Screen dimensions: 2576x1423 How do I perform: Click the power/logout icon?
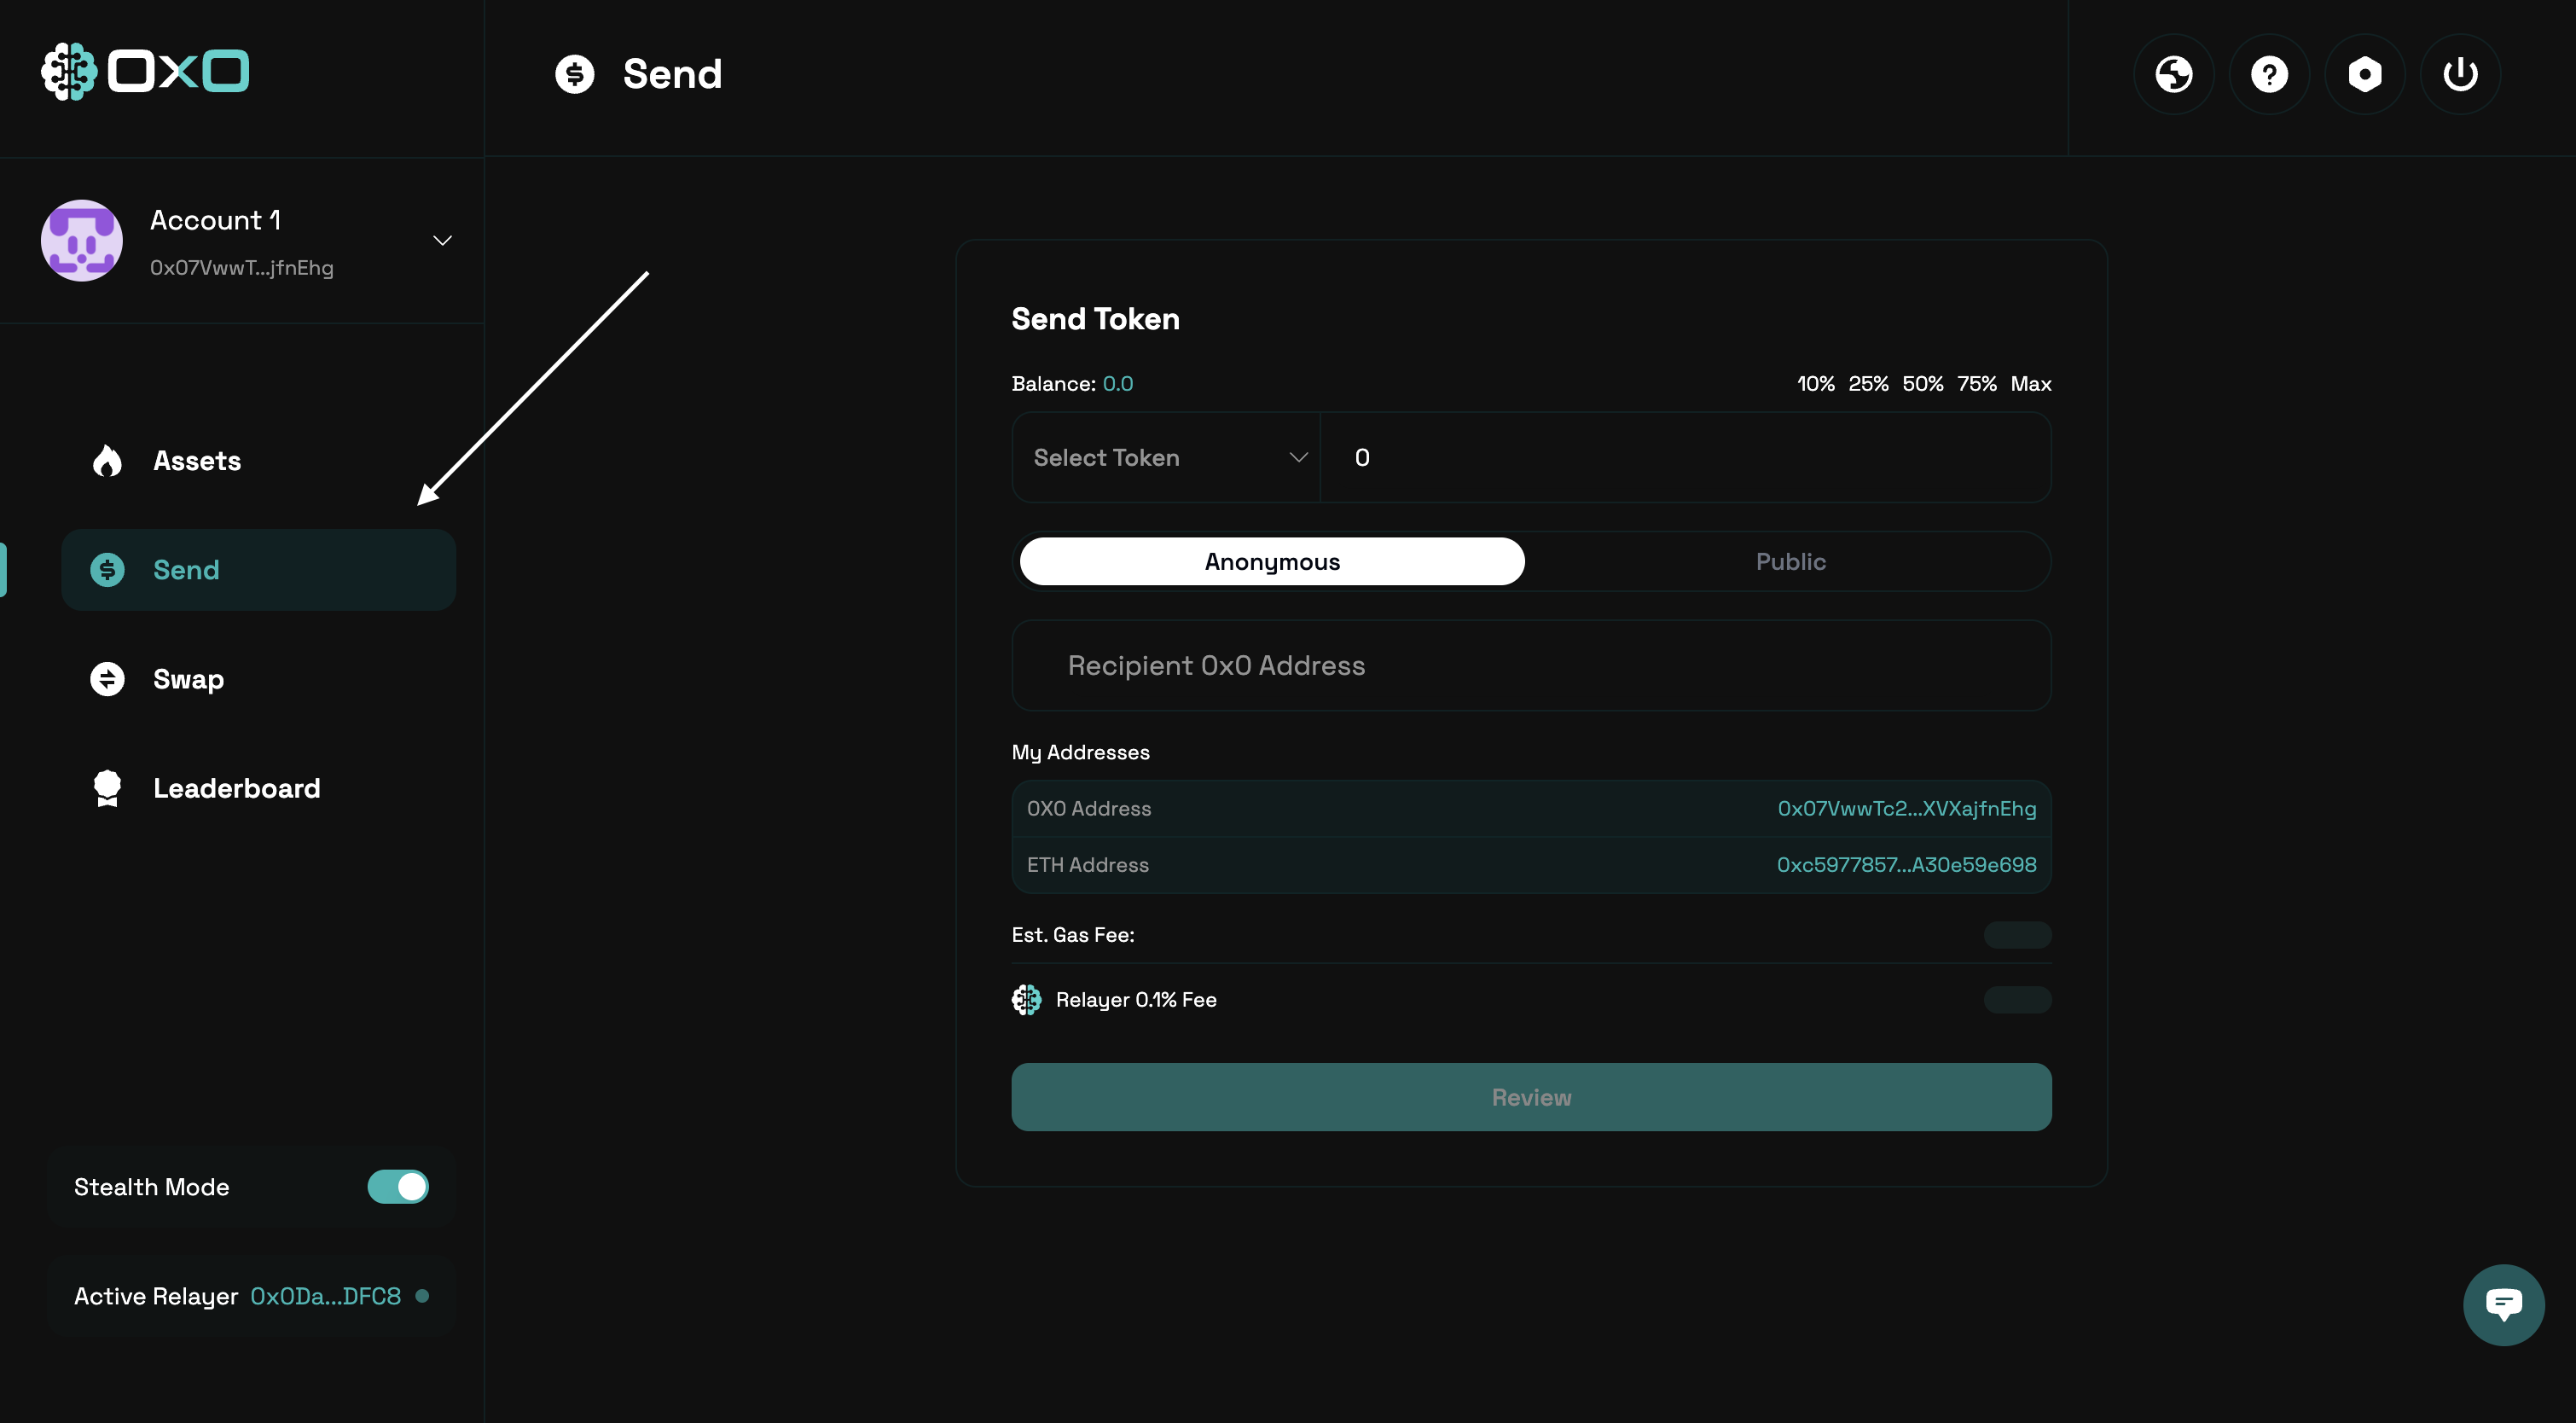point(2460,73)
